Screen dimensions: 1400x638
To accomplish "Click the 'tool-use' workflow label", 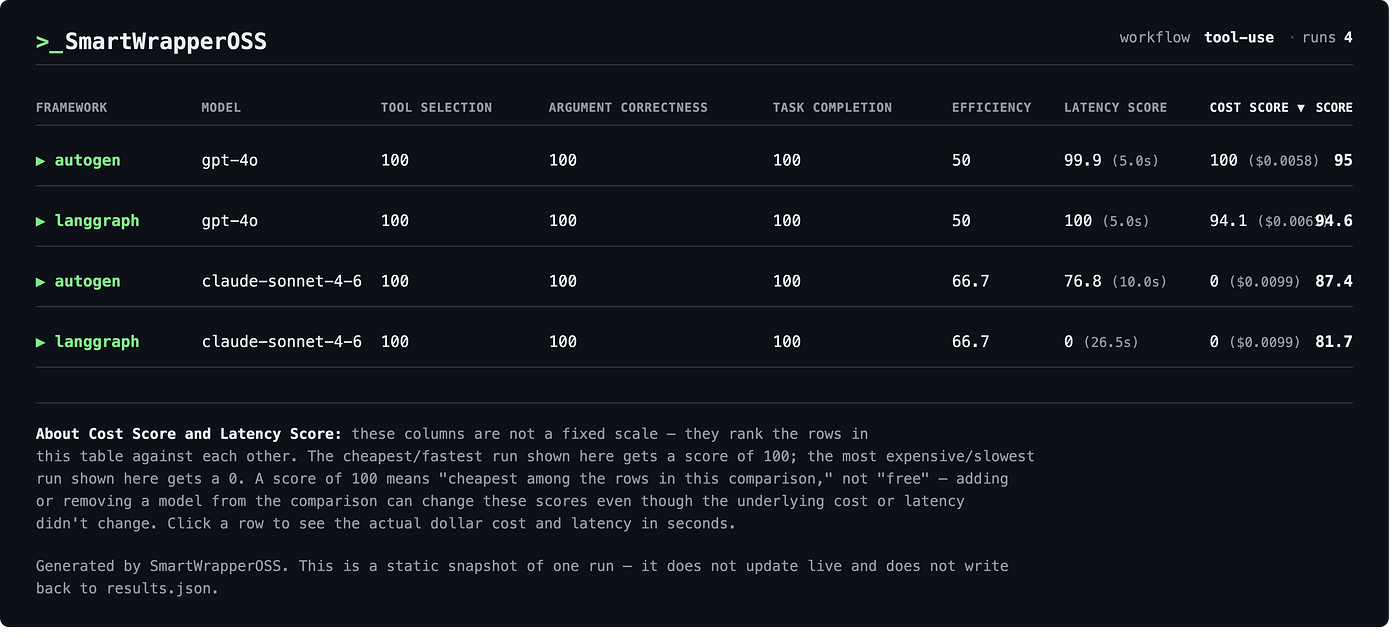I will [1239, 38].
